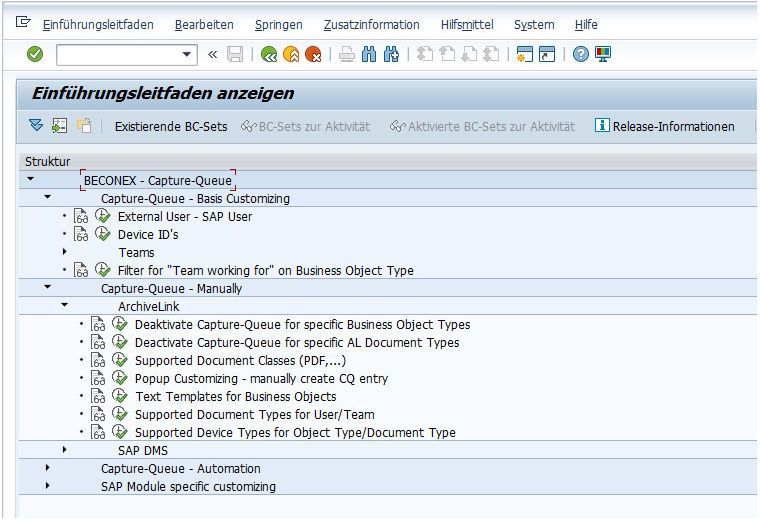Click the Find Next binoculars icon
This screenshot has height=520, width=760.
tap(391, 54)
